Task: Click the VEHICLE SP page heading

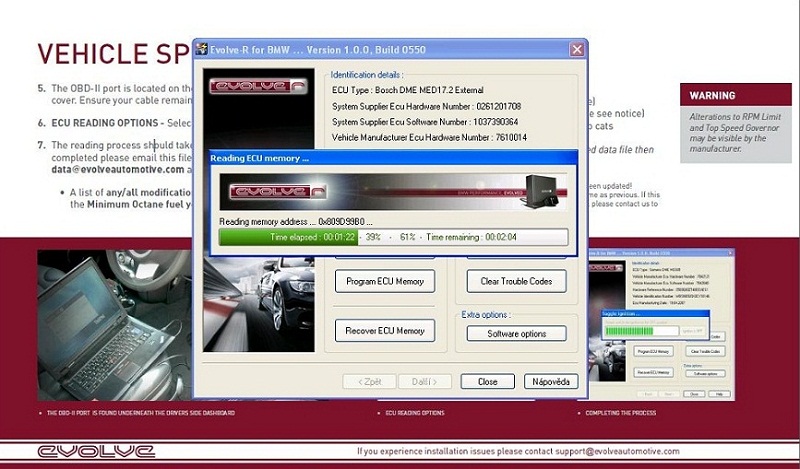Action: tap(113, 54)
